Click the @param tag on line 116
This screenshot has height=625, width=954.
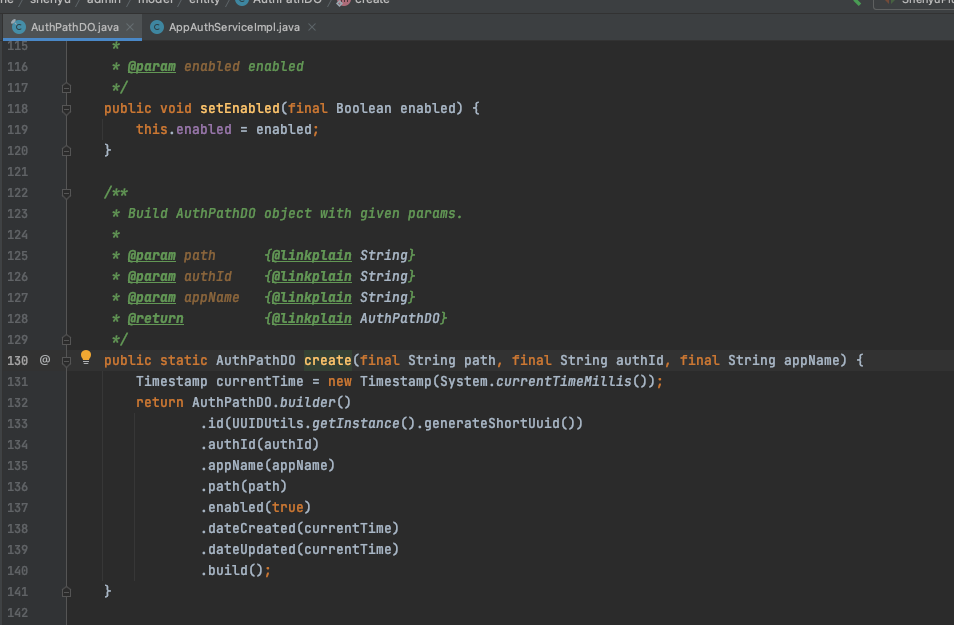tap(151, 66)
